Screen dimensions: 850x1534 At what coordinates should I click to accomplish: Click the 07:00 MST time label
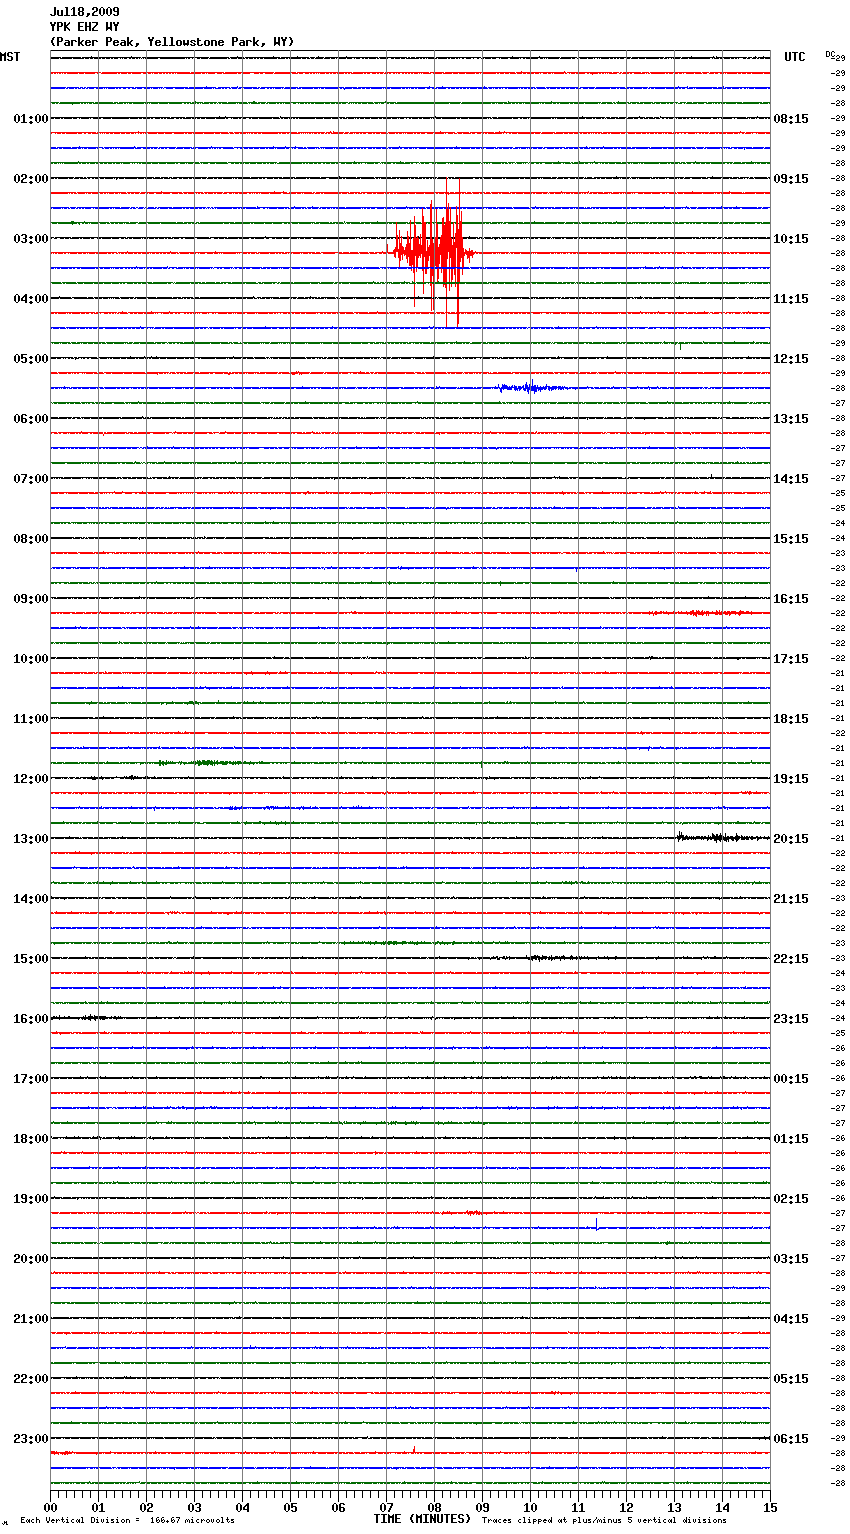[x=31, y=479]
